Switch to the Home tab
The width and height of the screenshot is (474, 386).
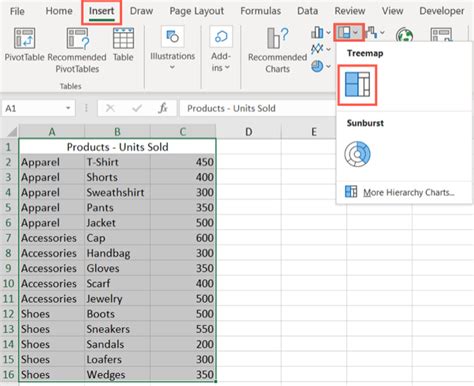[59, 11]
